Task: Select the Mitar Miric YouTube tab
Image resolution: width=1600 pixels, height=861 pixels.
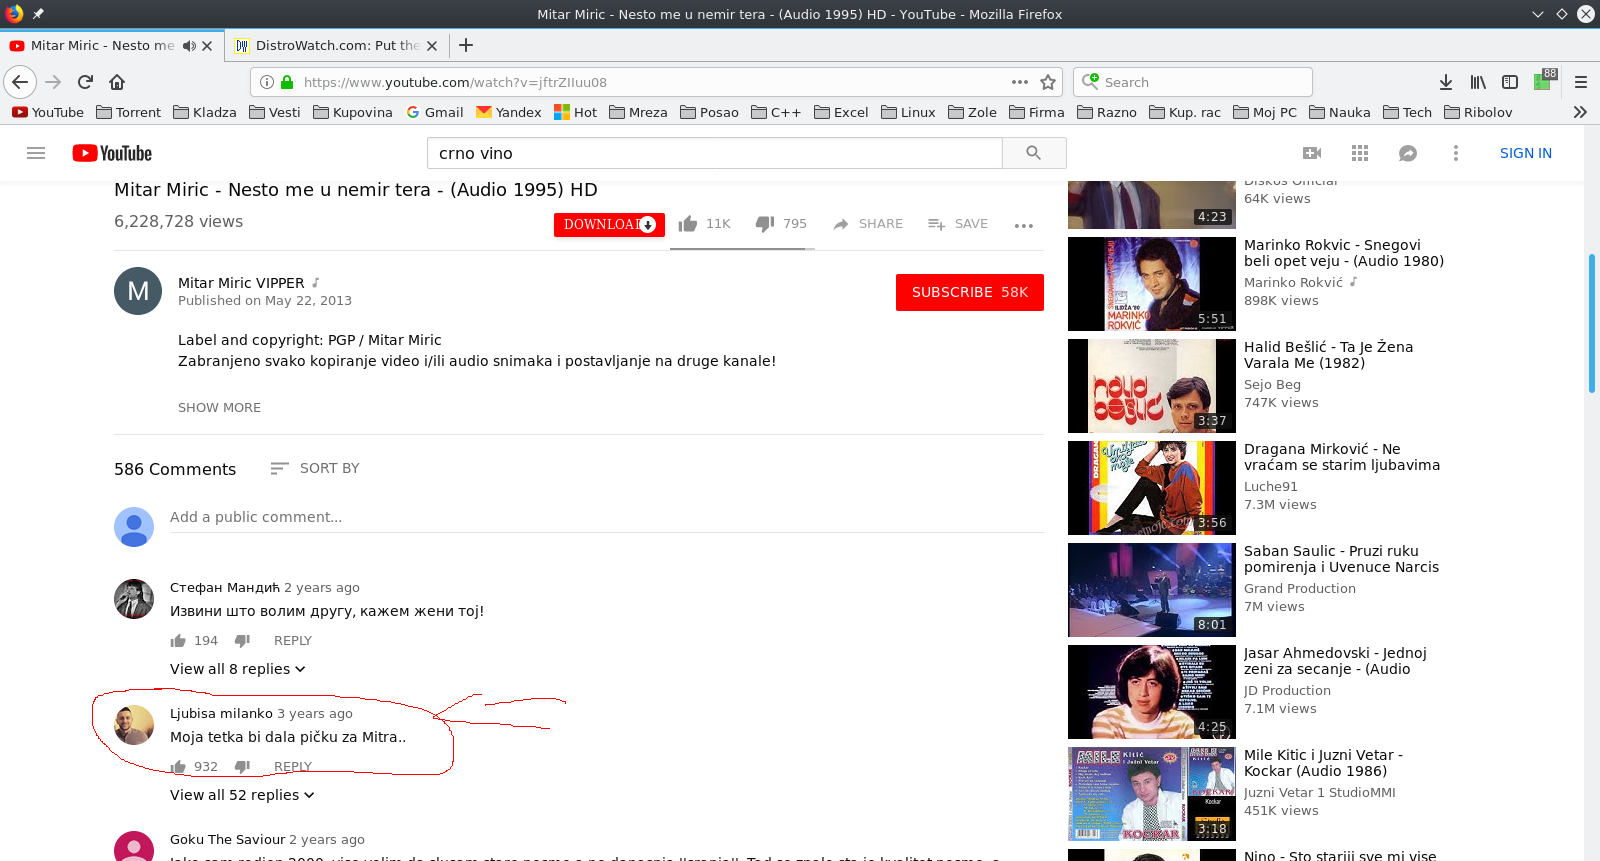Action: click(100, 46)
